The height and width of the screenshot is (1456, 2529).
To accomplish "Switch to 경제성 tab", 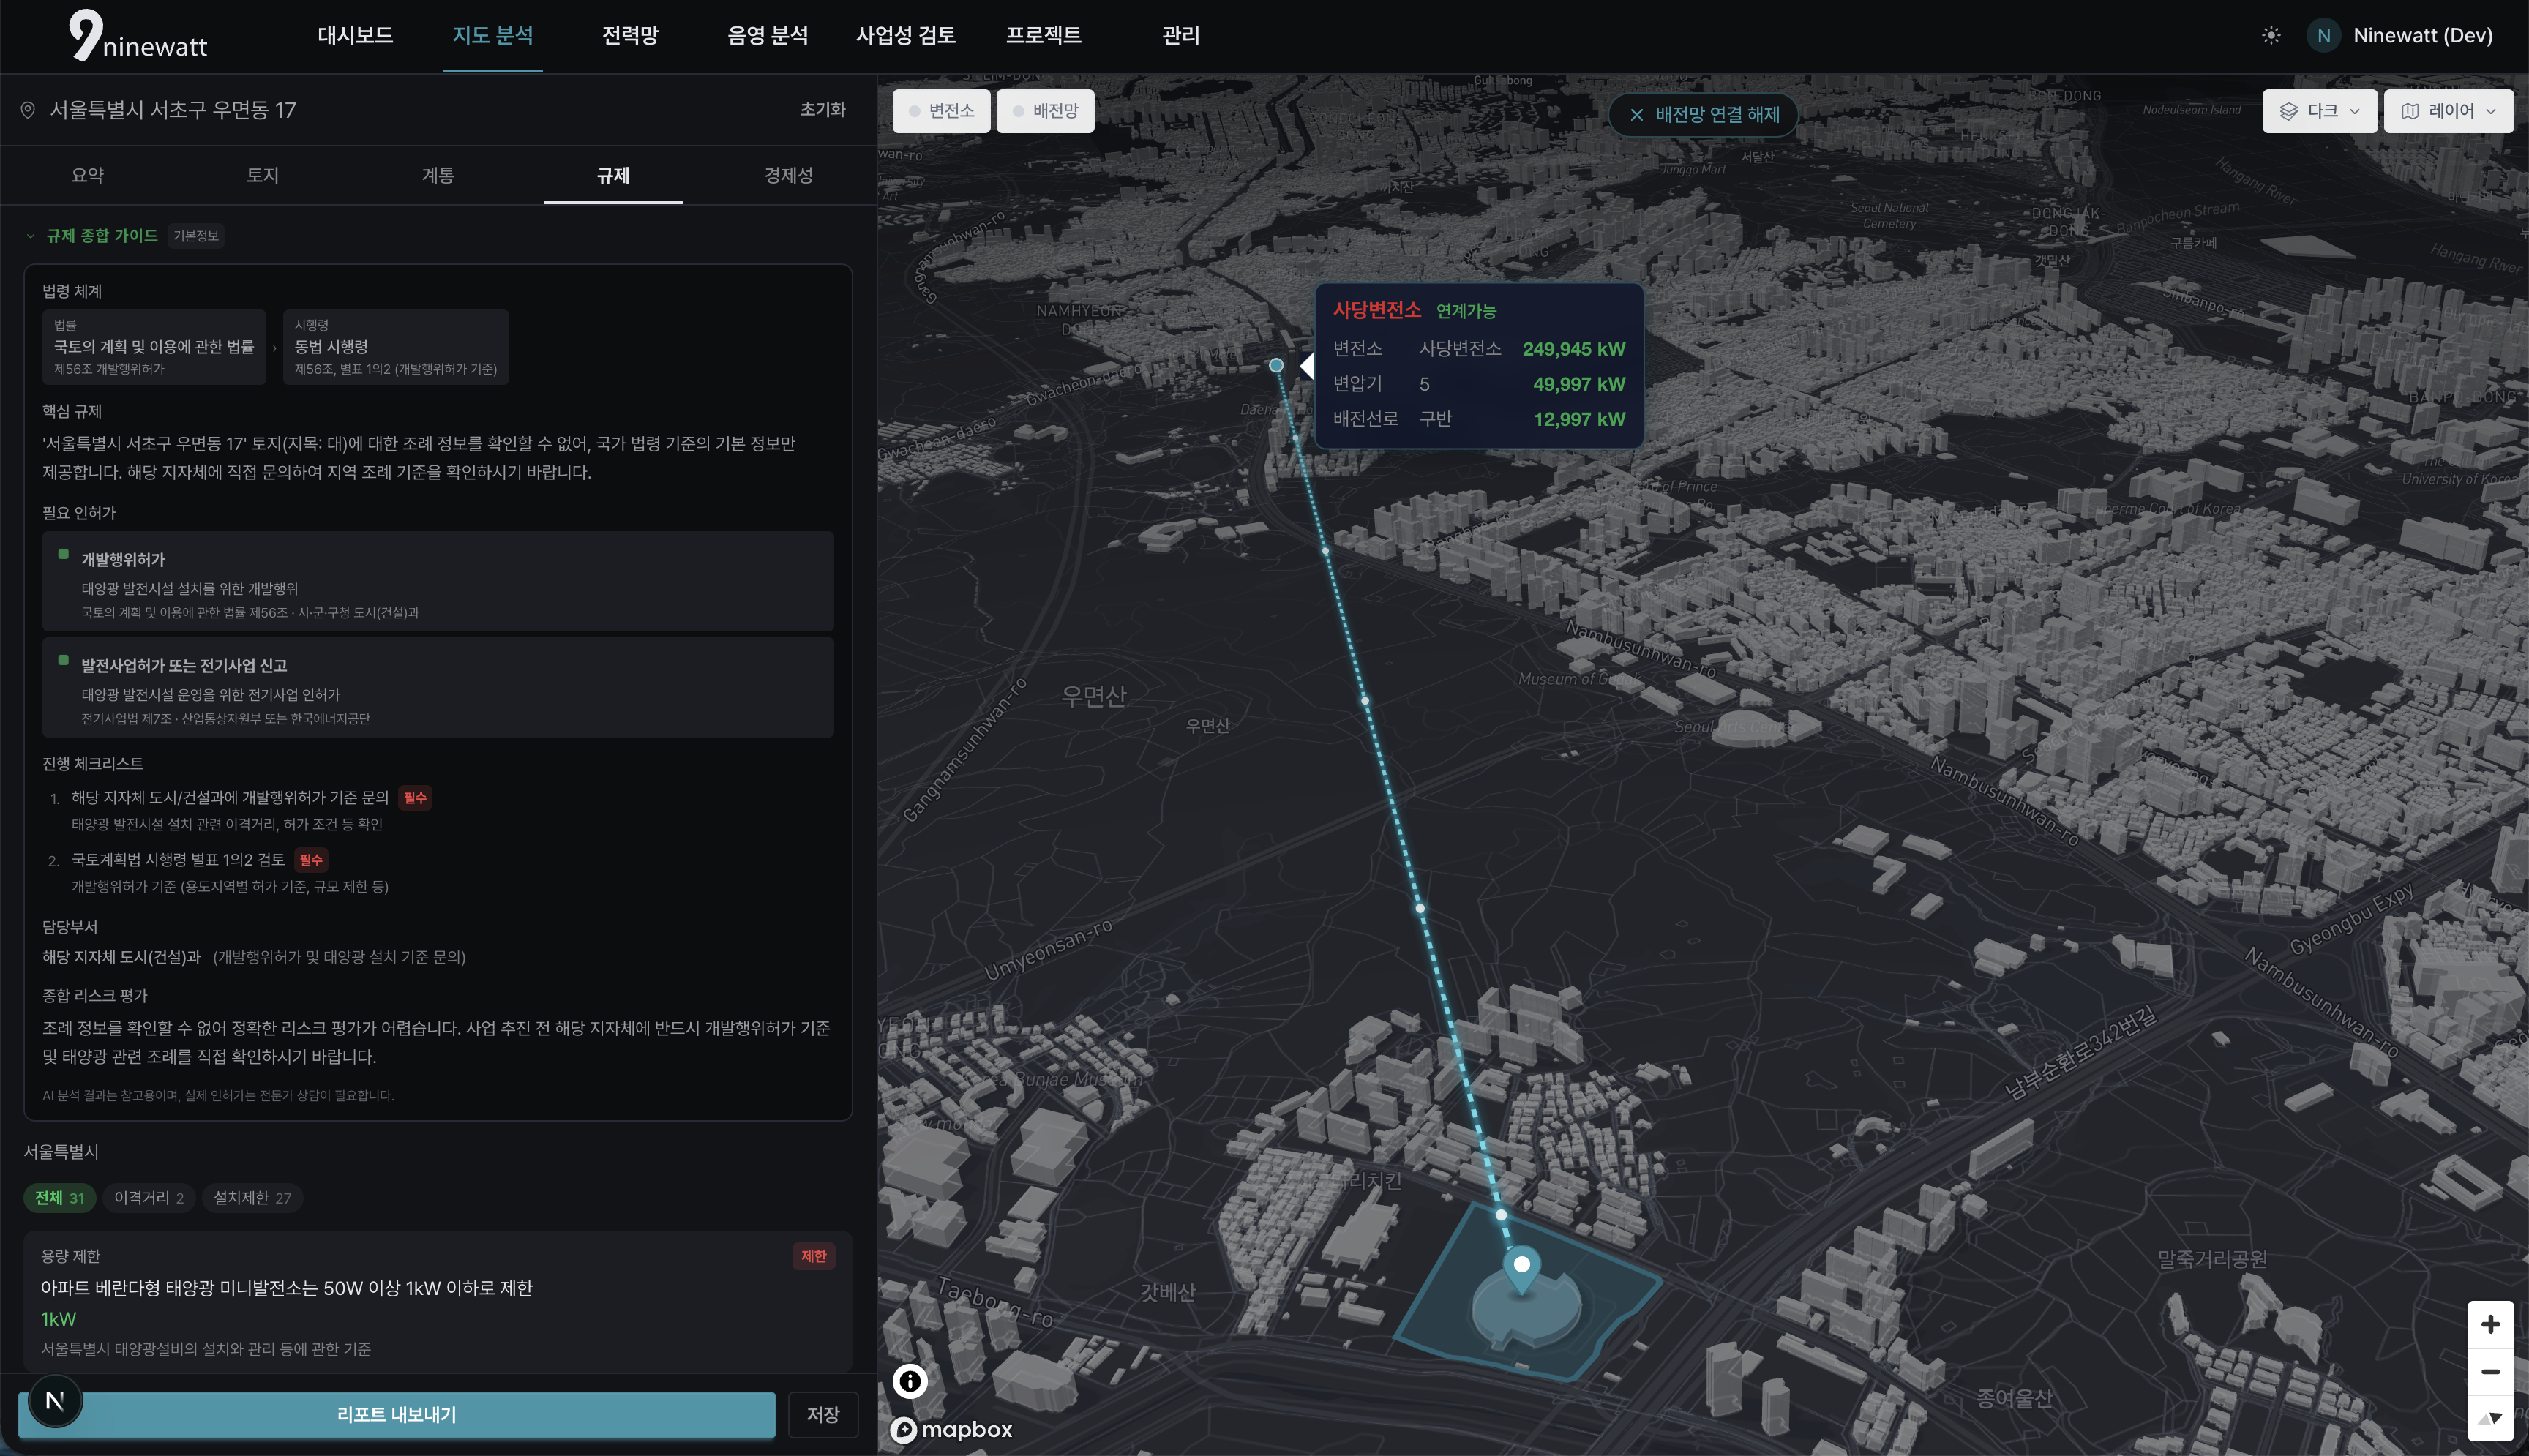I will point(788,176).
